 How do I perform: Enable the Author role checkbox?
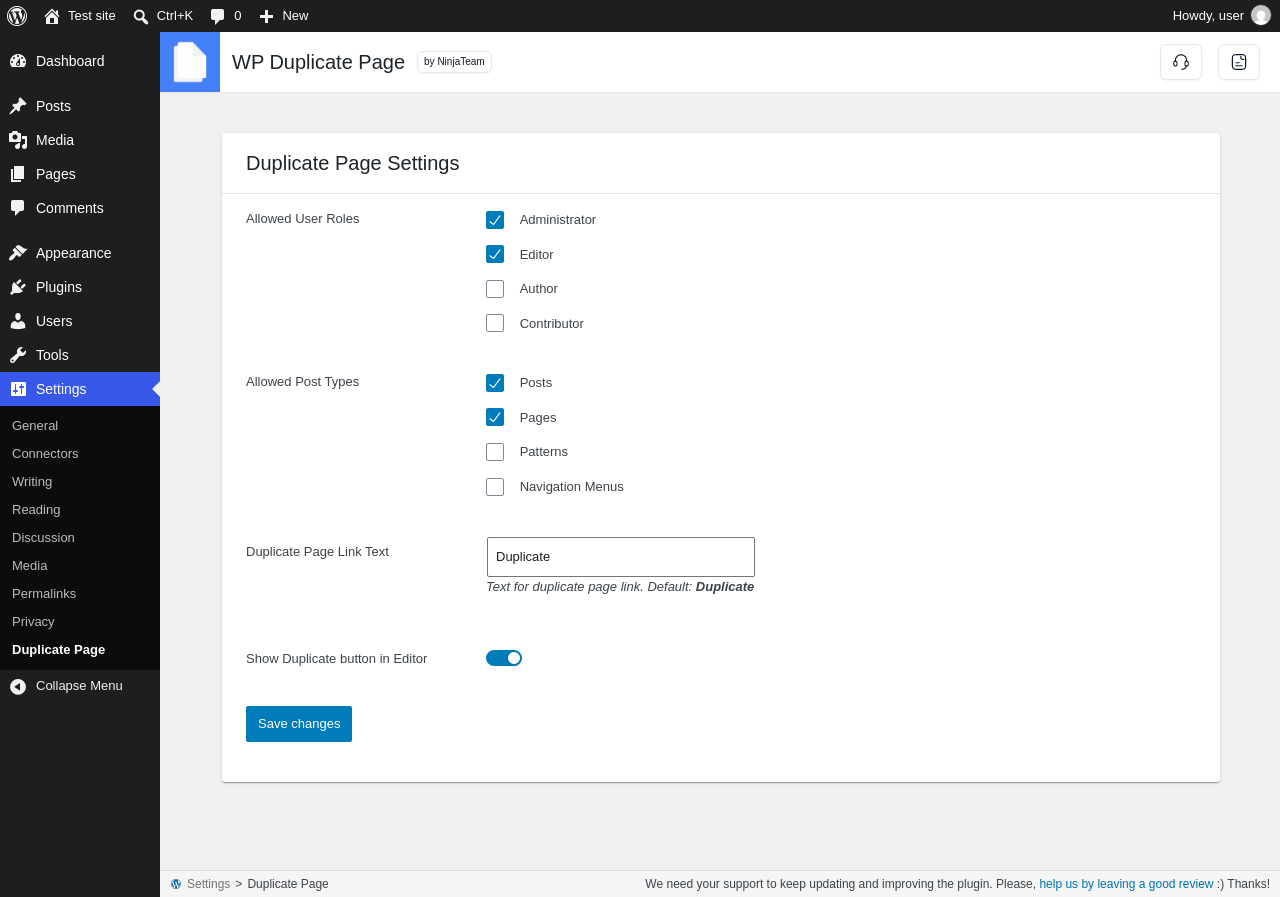[x=495, y=289]
